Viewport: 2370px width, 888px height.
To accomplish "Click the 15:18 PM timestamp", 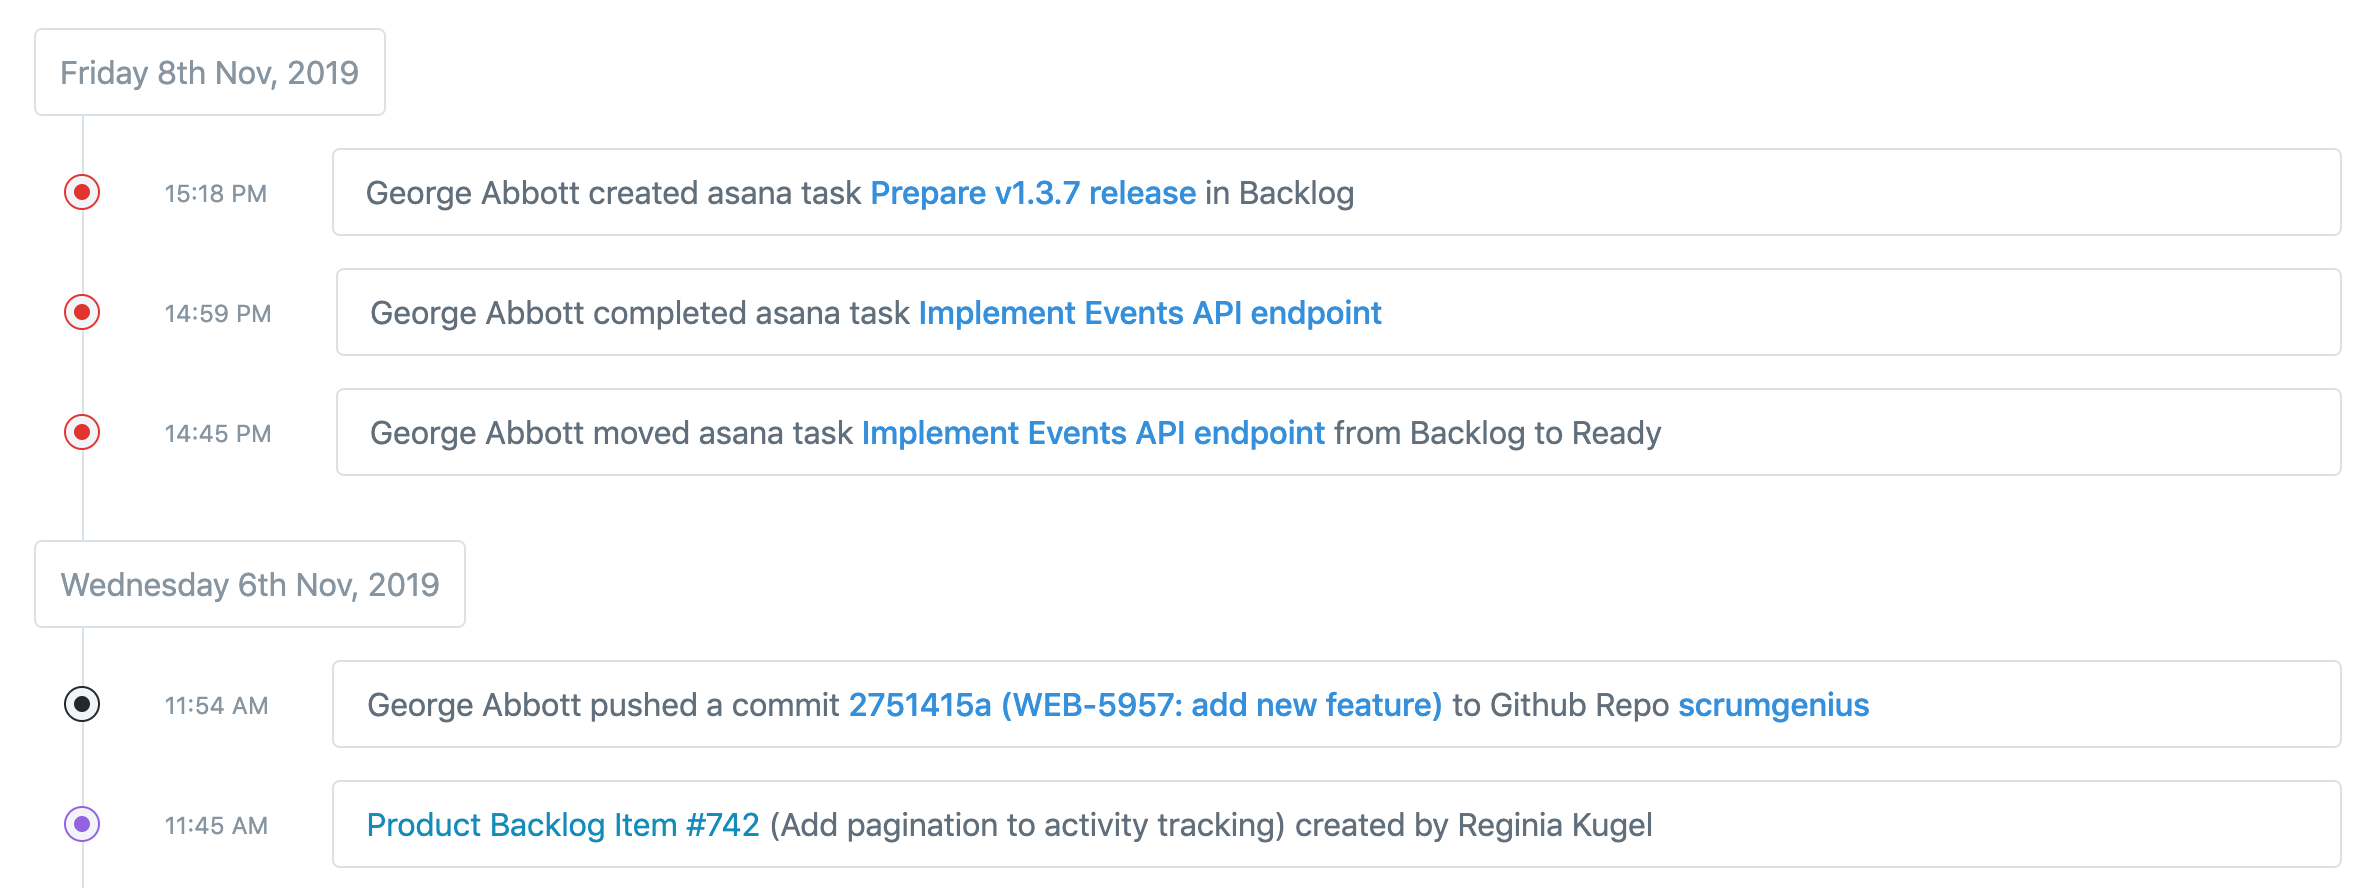I will (215, 194).
